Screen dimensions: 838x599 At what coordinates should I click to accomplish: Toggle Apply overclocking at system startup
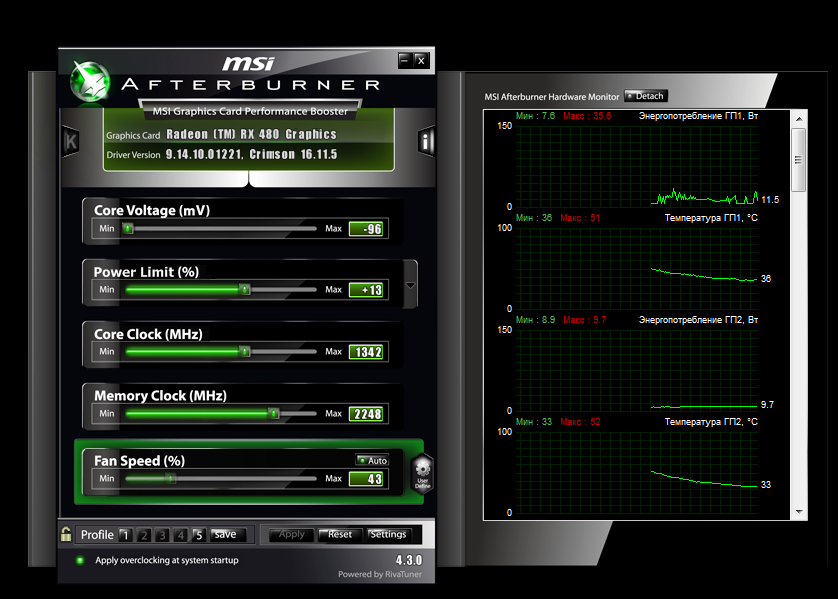80,560
